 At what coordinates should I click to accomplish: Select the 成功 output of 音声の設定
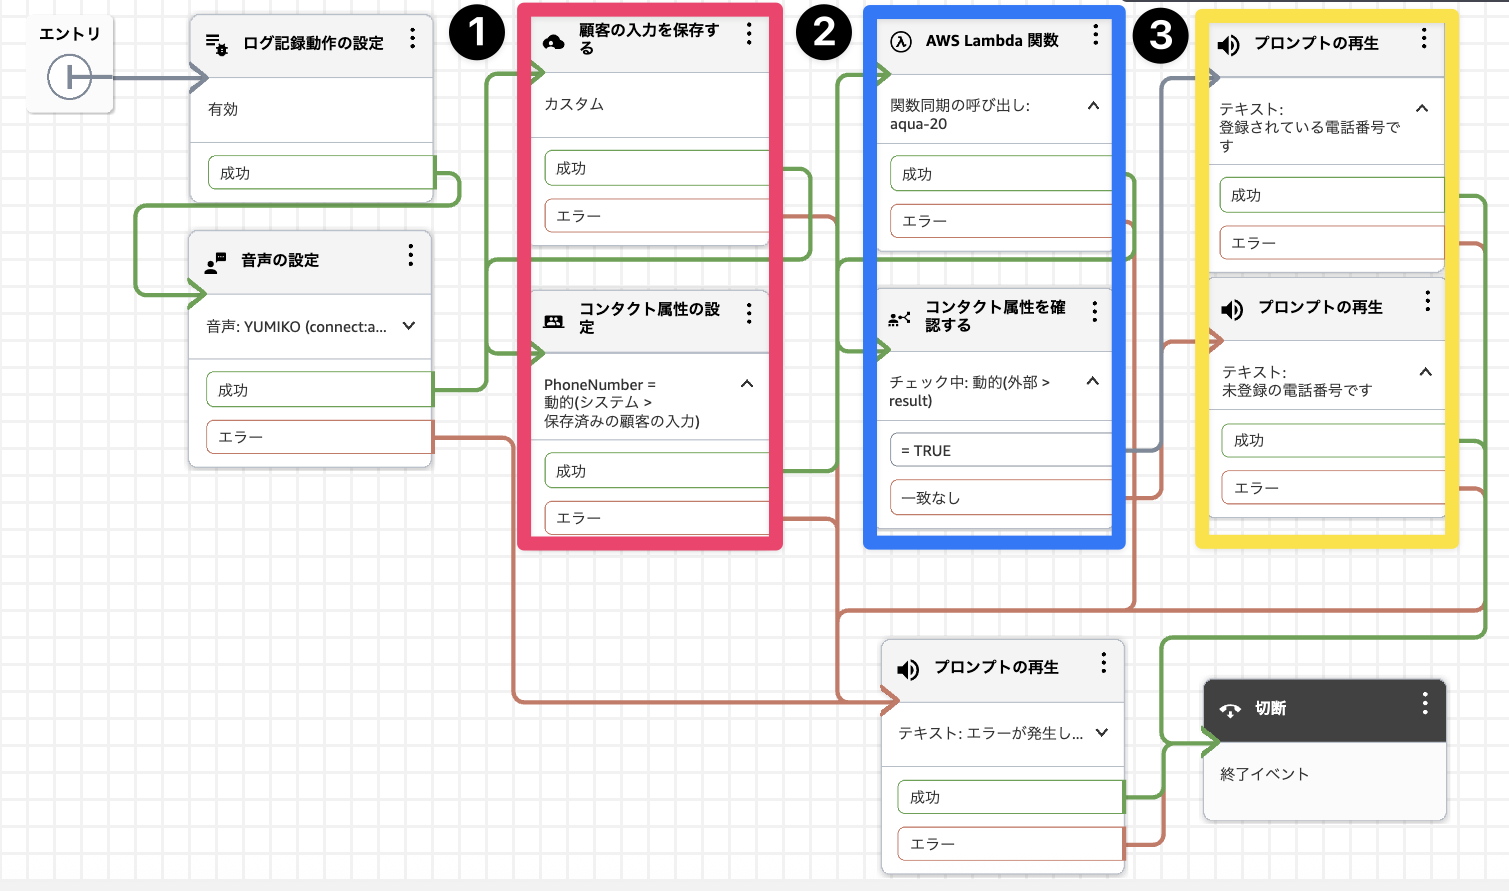pos(319,390)
